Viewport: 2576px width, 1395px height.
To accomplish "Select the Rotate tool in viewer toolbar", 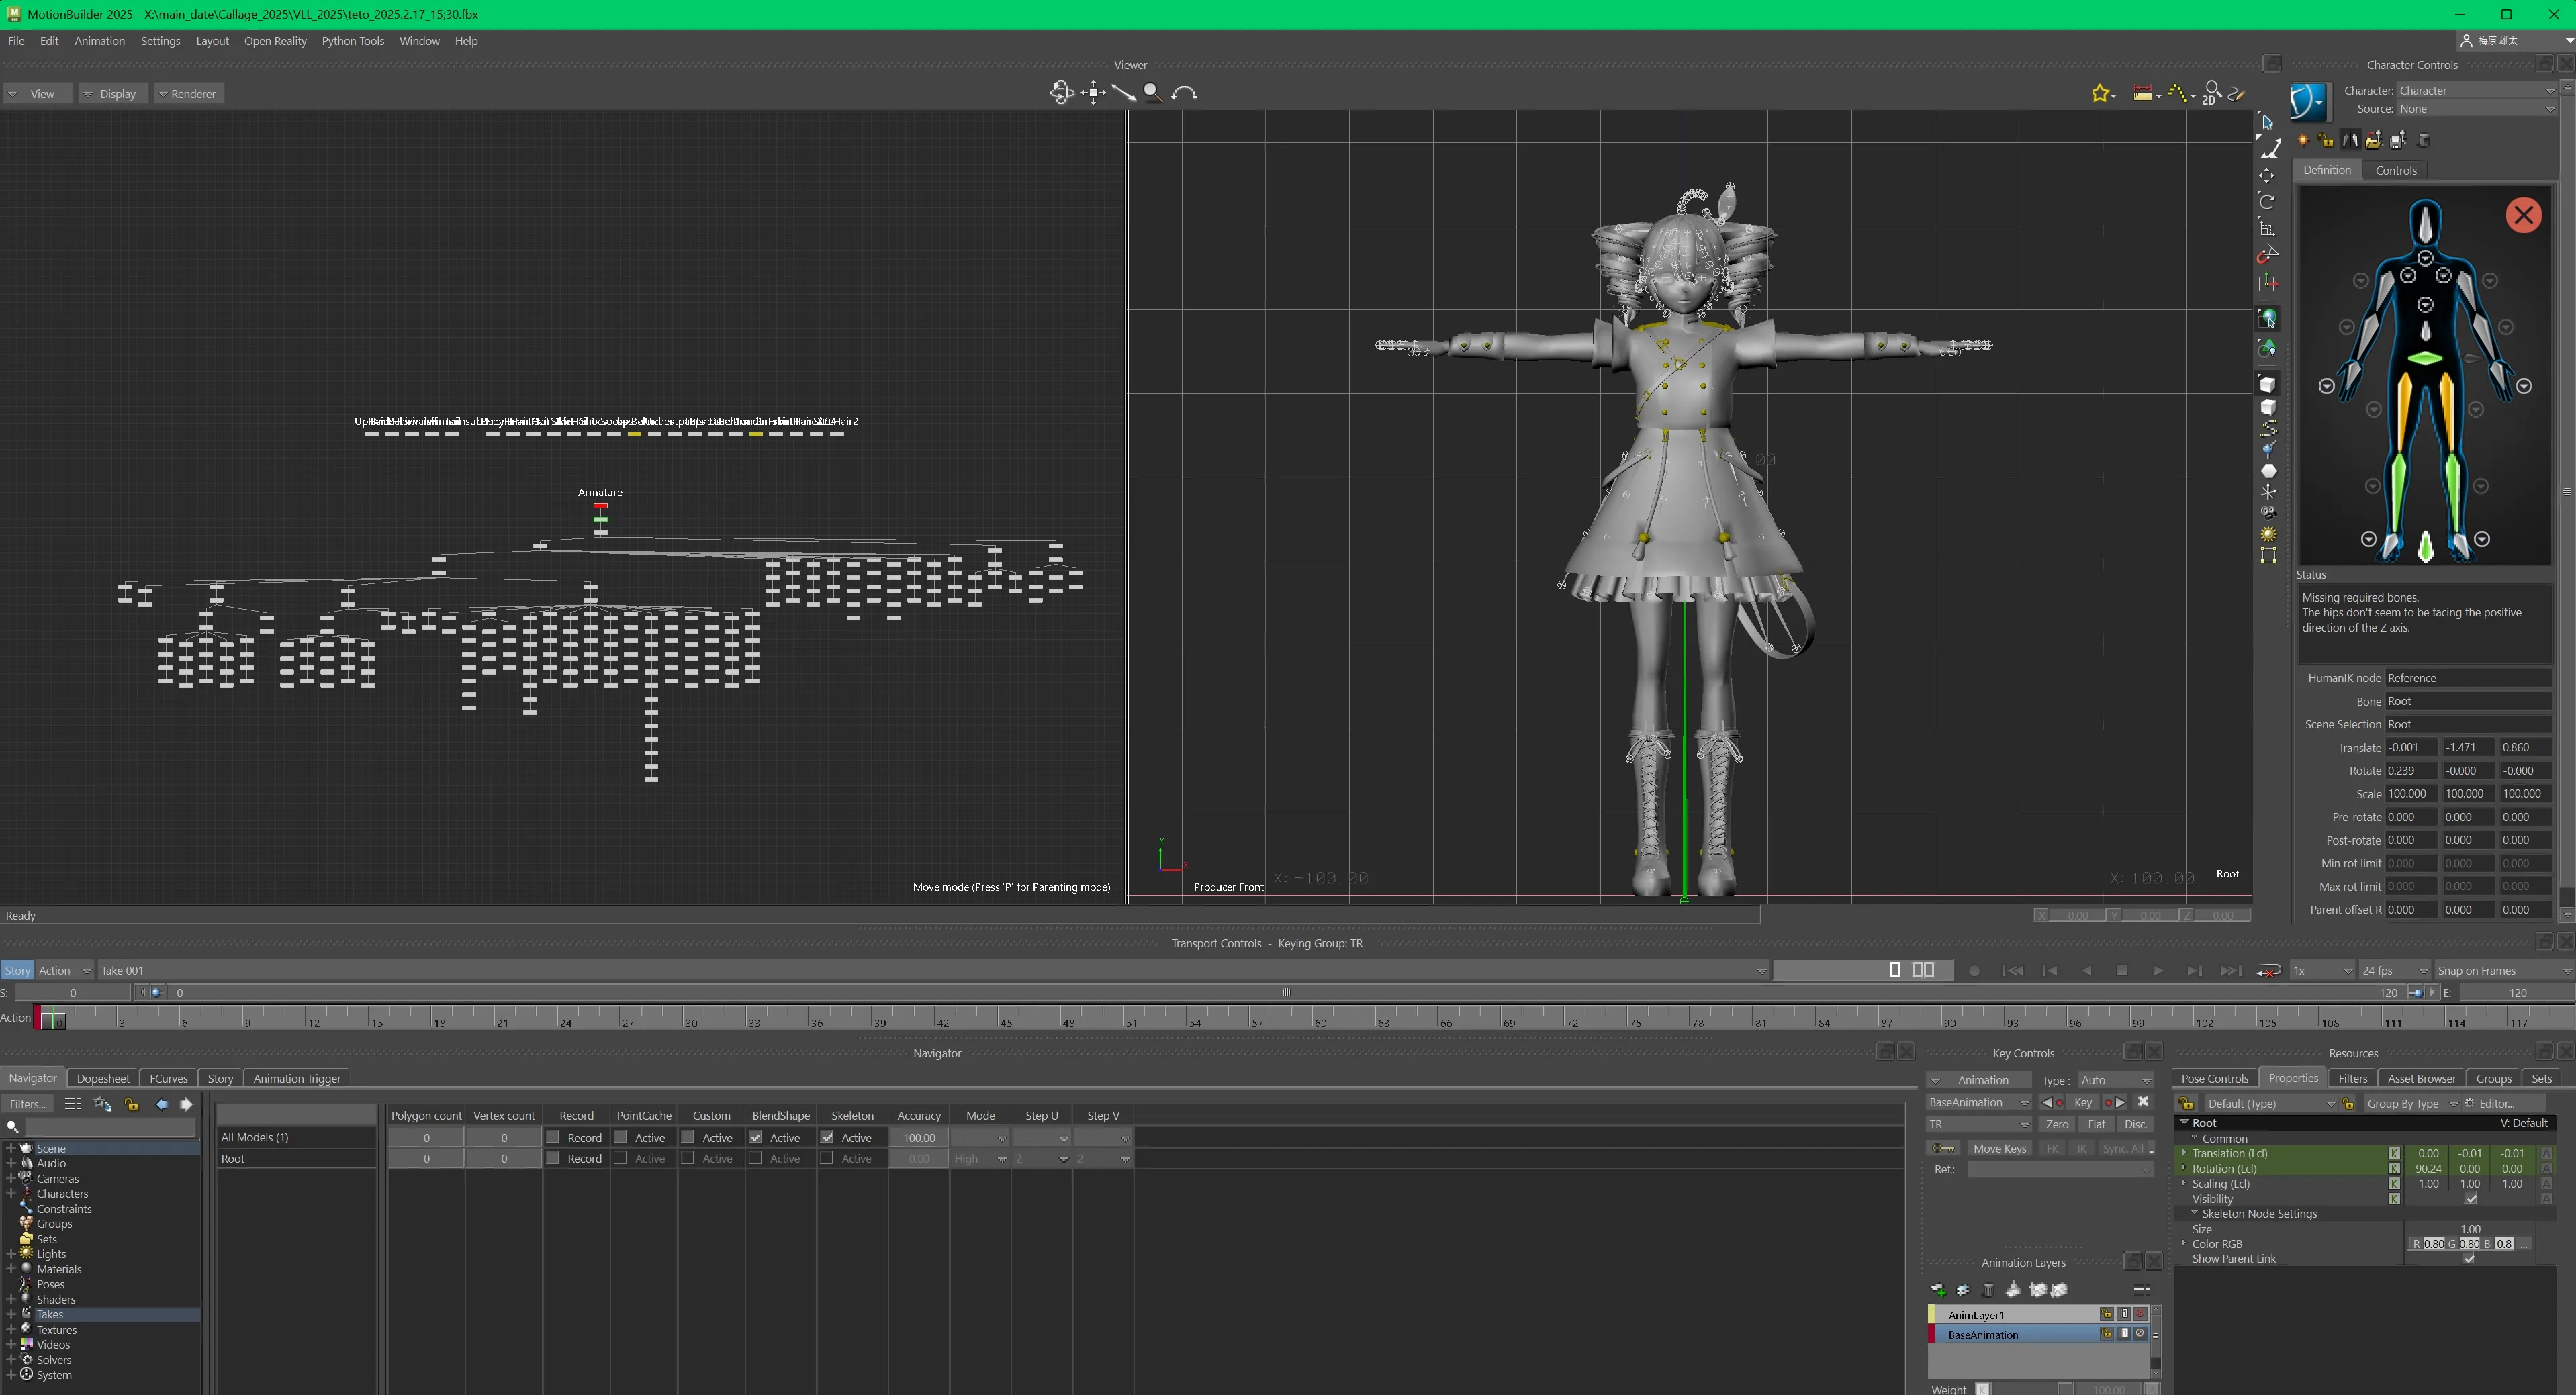I will click(2267, 202).
